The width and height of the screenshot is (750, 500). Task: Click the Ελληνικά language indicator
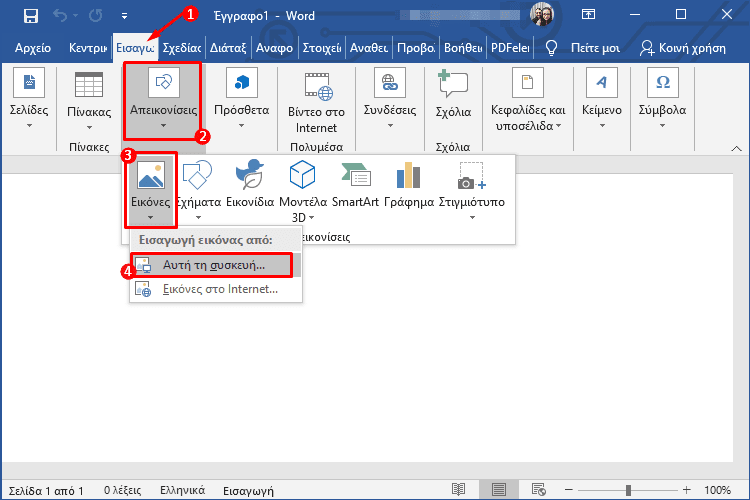(182, 490)
